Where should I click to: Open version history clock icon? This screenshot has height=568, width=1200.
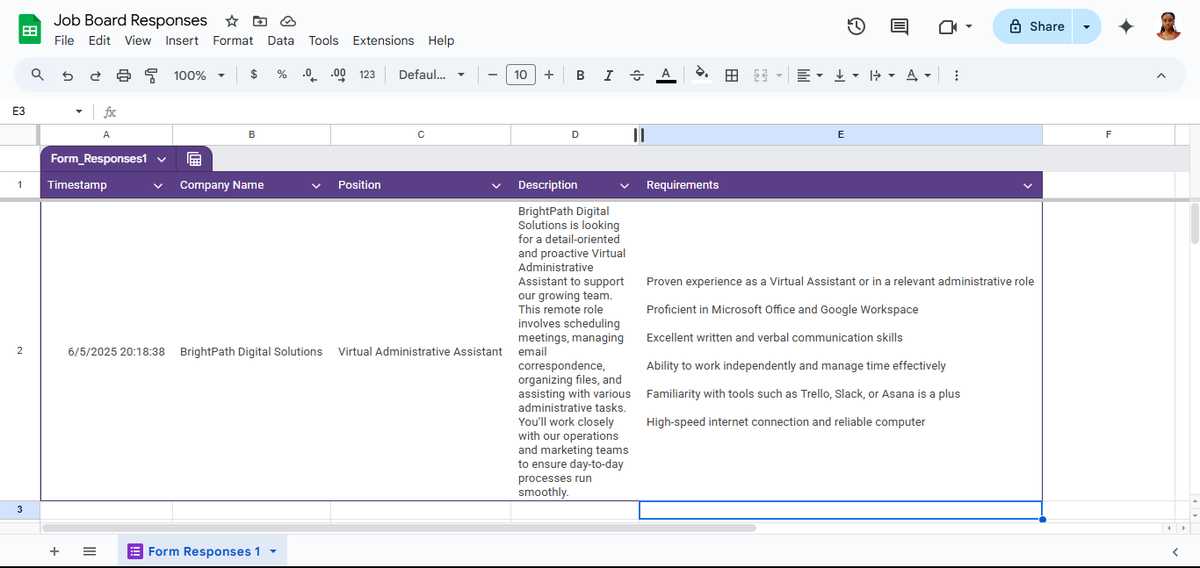(856, 27)
